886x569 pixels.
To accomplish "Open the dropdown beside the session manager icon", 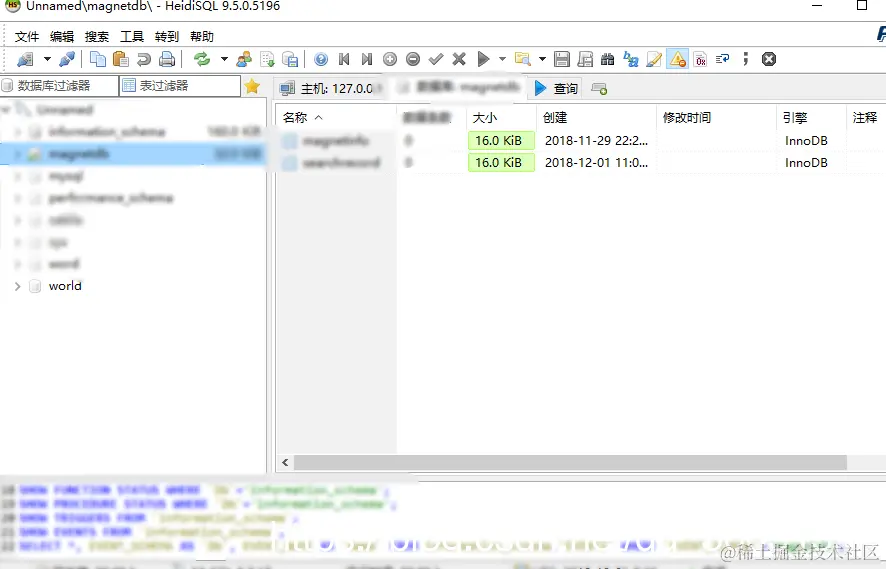I will (47, 59).
